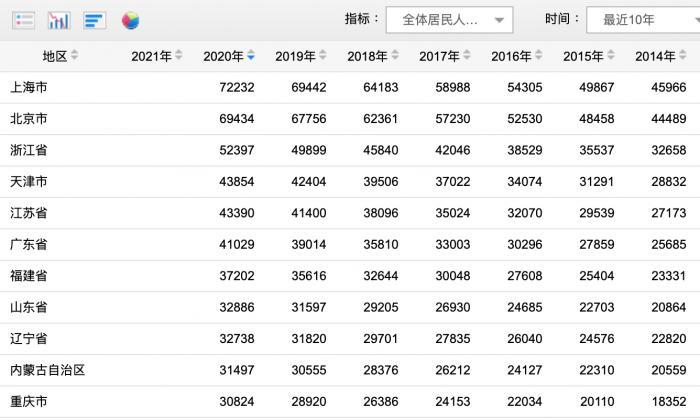Open the 指标 indicator dropdown
700x420 pixels.
[449, 20]
